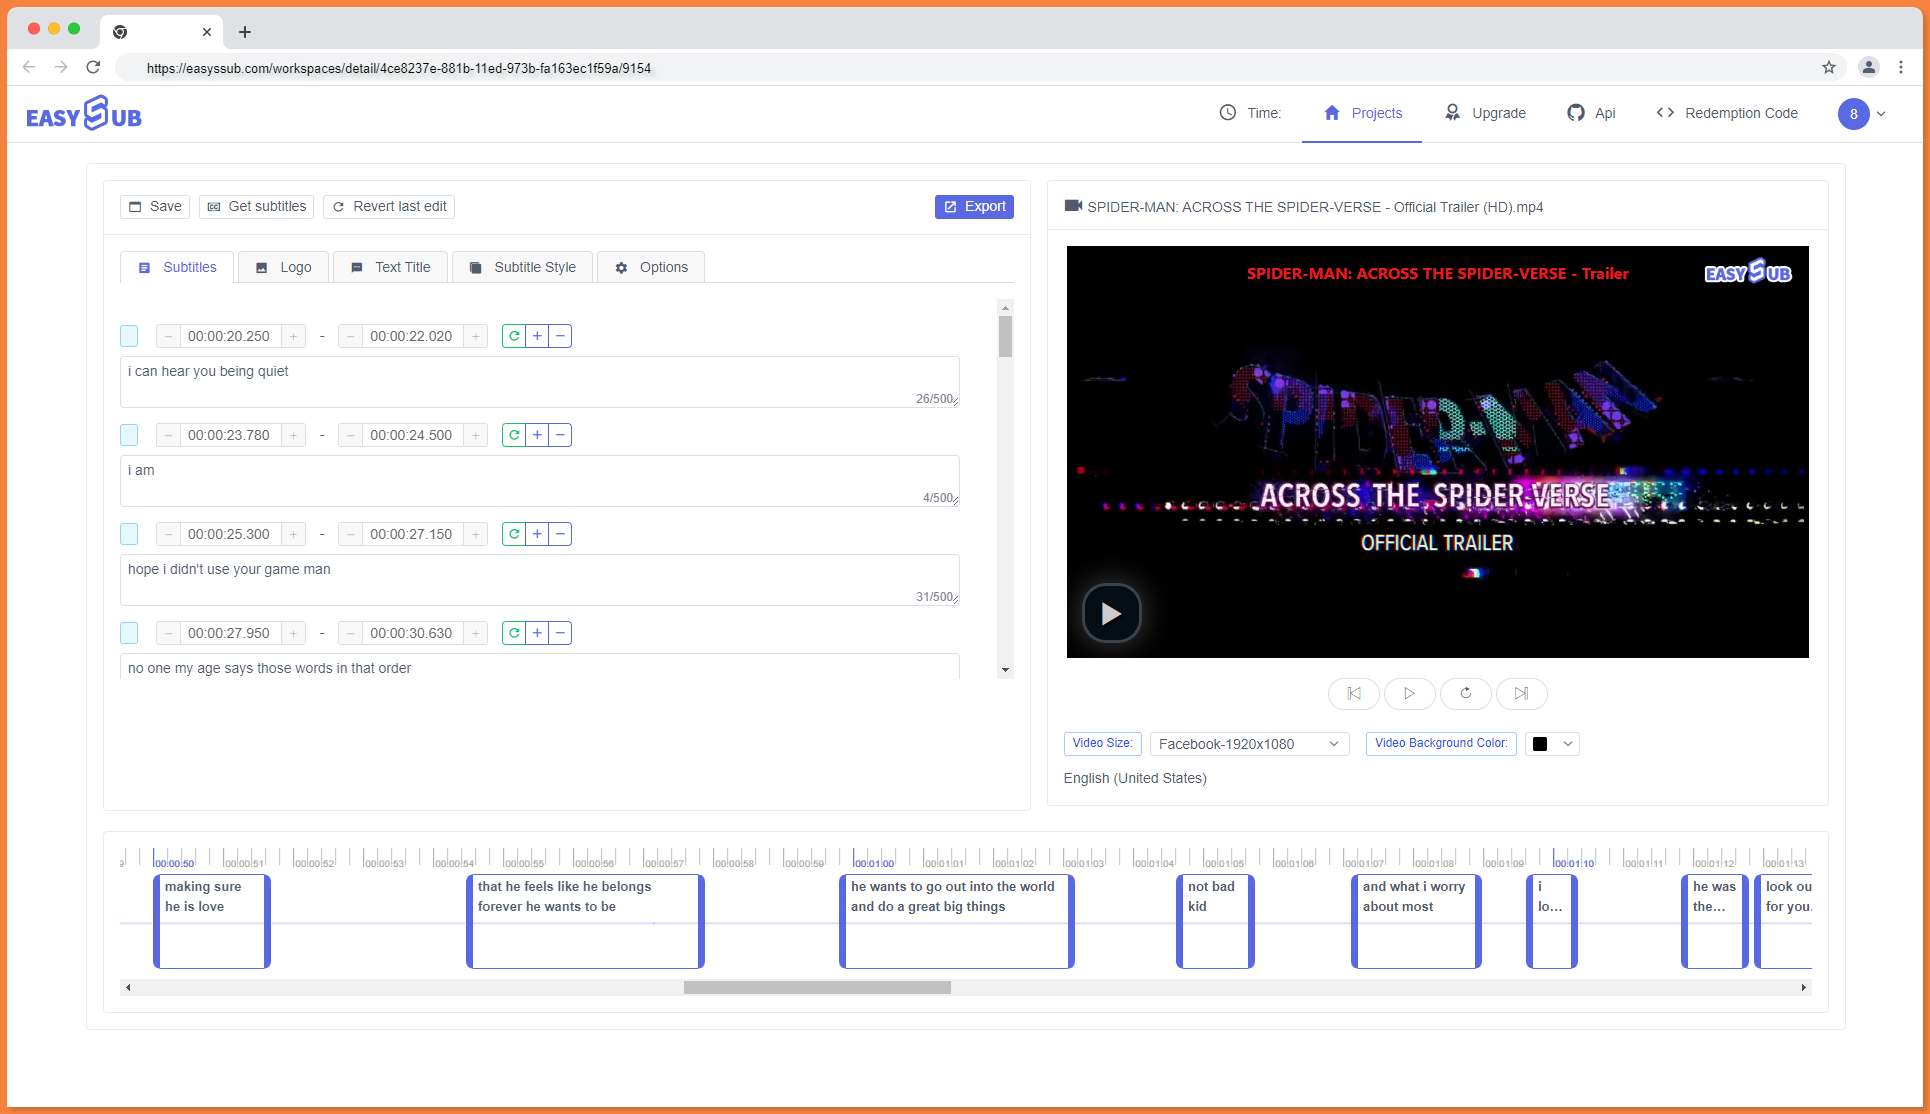Click the large play button on video
This screenshot has height=1114, width=1930.
click(x=1111, y=613)
